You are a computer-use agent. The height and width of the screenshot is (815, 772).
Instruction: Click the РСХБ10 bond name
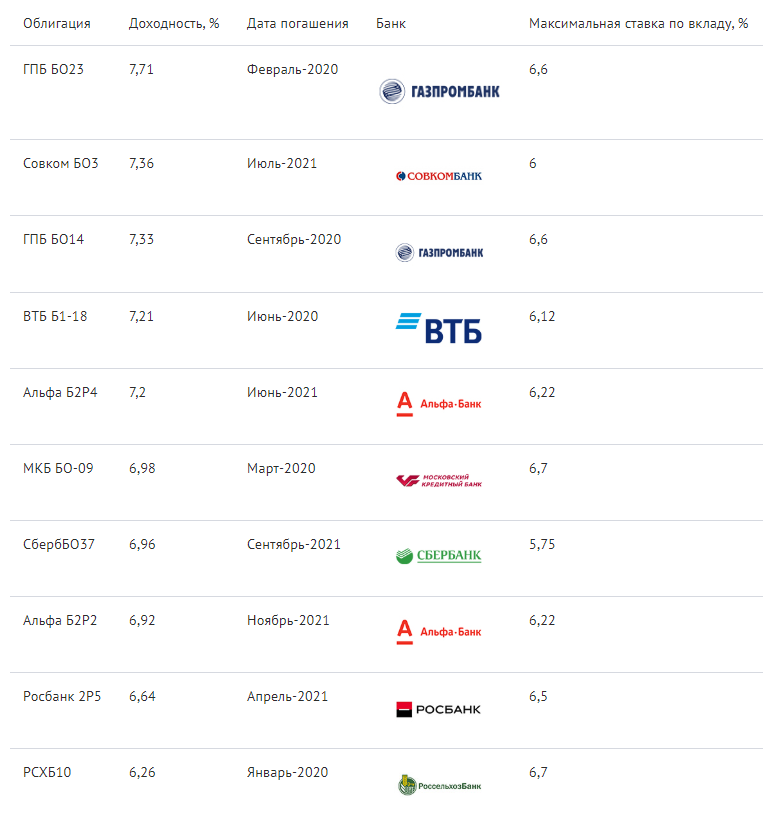47,772
